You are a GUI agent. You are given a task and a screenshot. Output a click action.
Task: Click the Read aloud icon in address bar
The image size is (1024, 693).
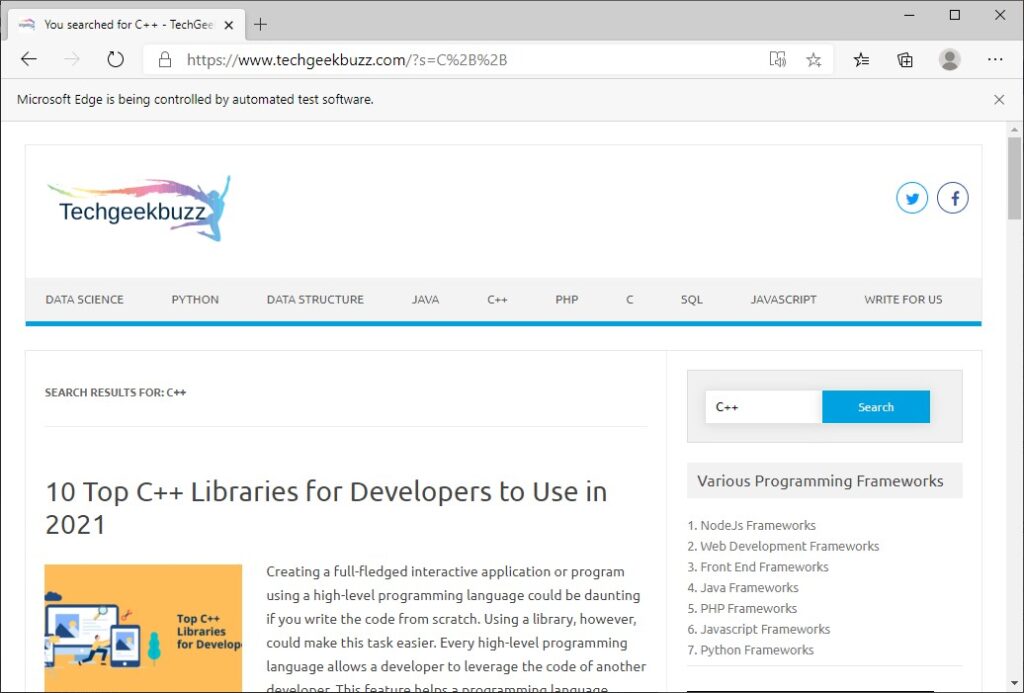777,60
